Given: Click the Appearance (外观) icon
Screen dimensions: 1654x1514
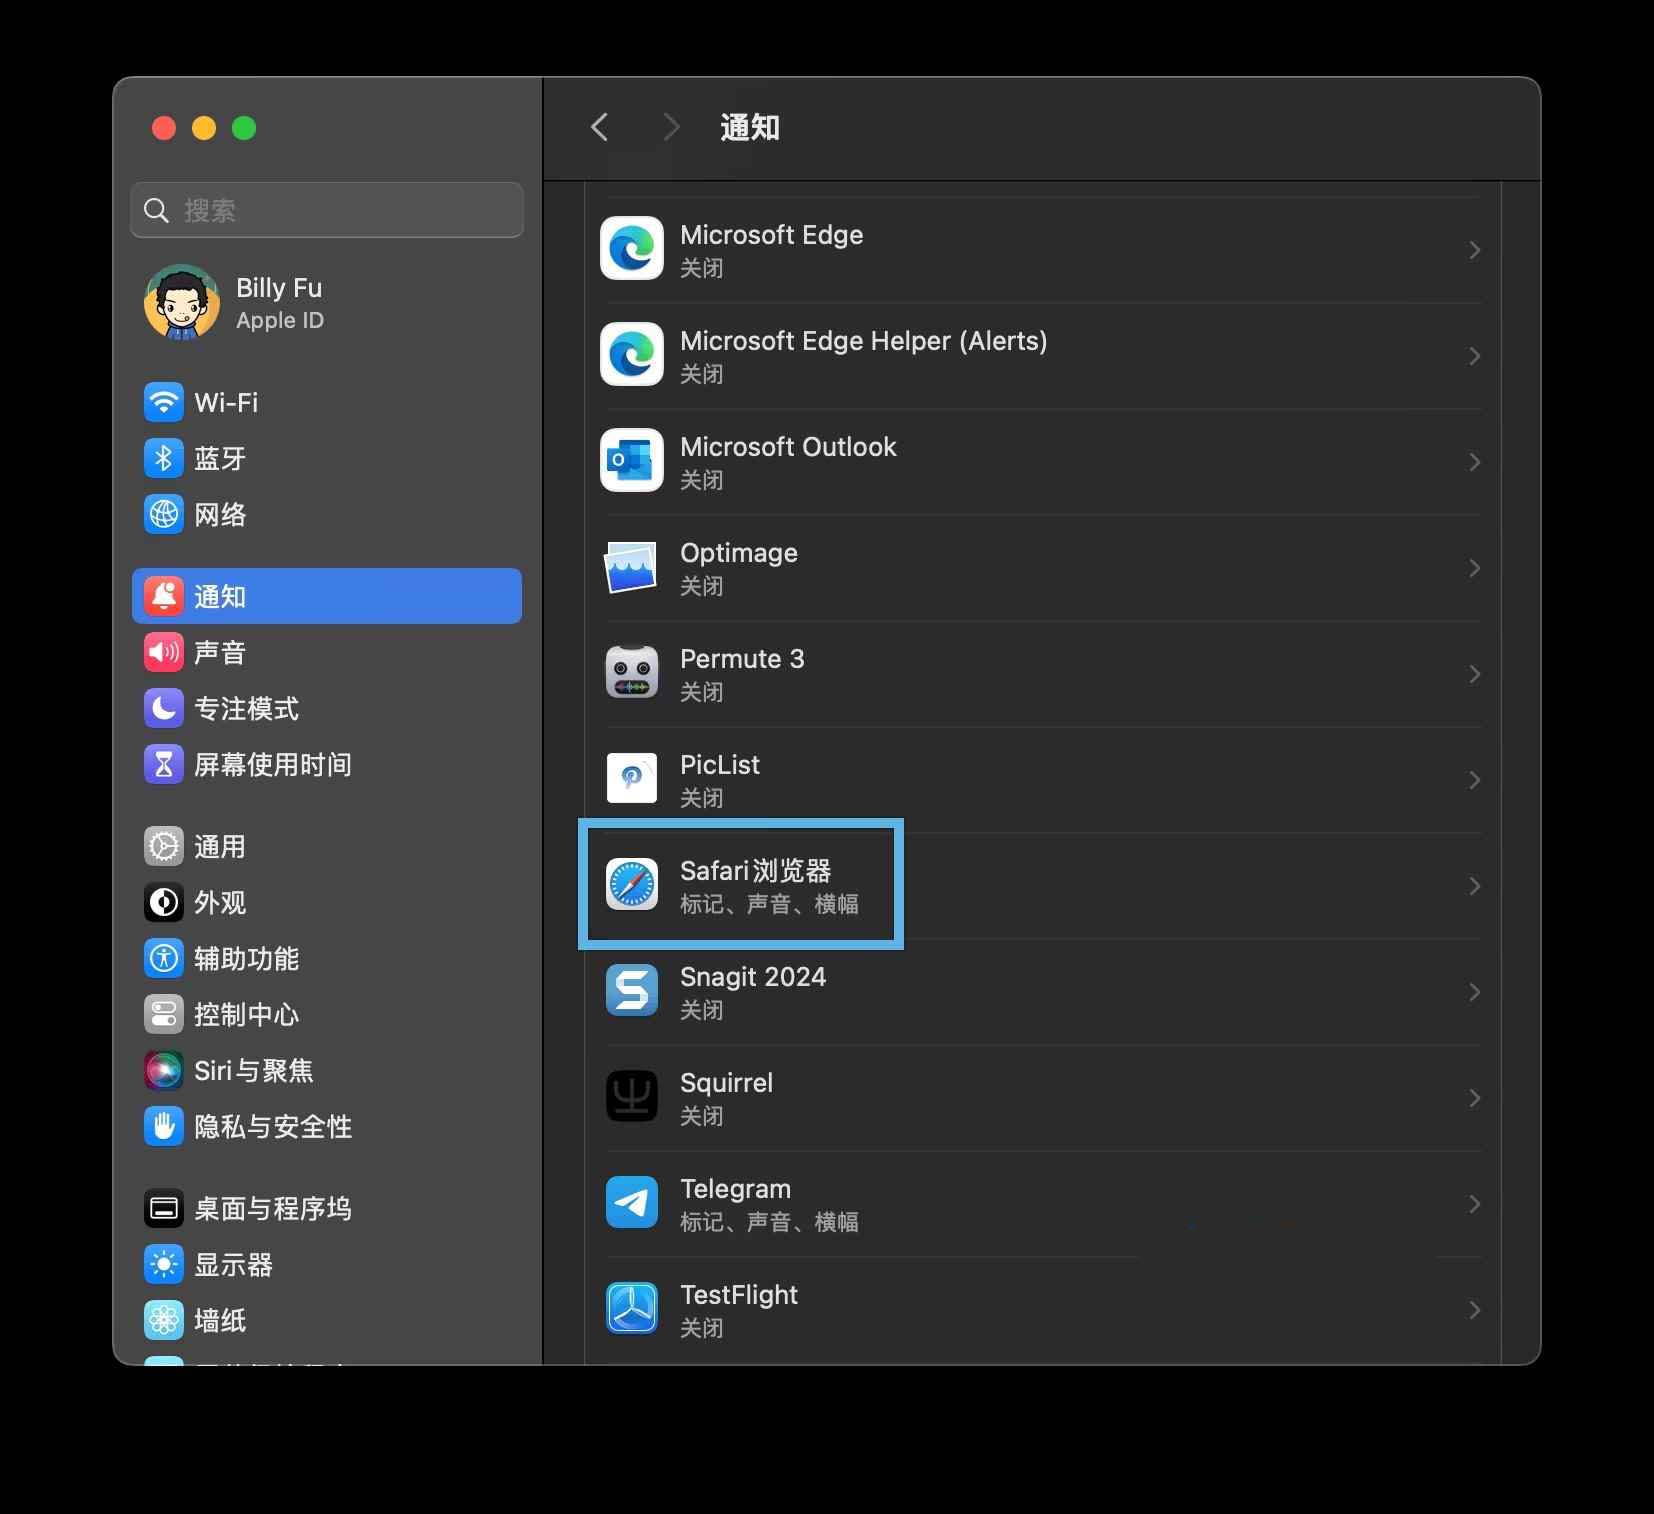Looking at the screenshot, I should click(x=164, y=903).
